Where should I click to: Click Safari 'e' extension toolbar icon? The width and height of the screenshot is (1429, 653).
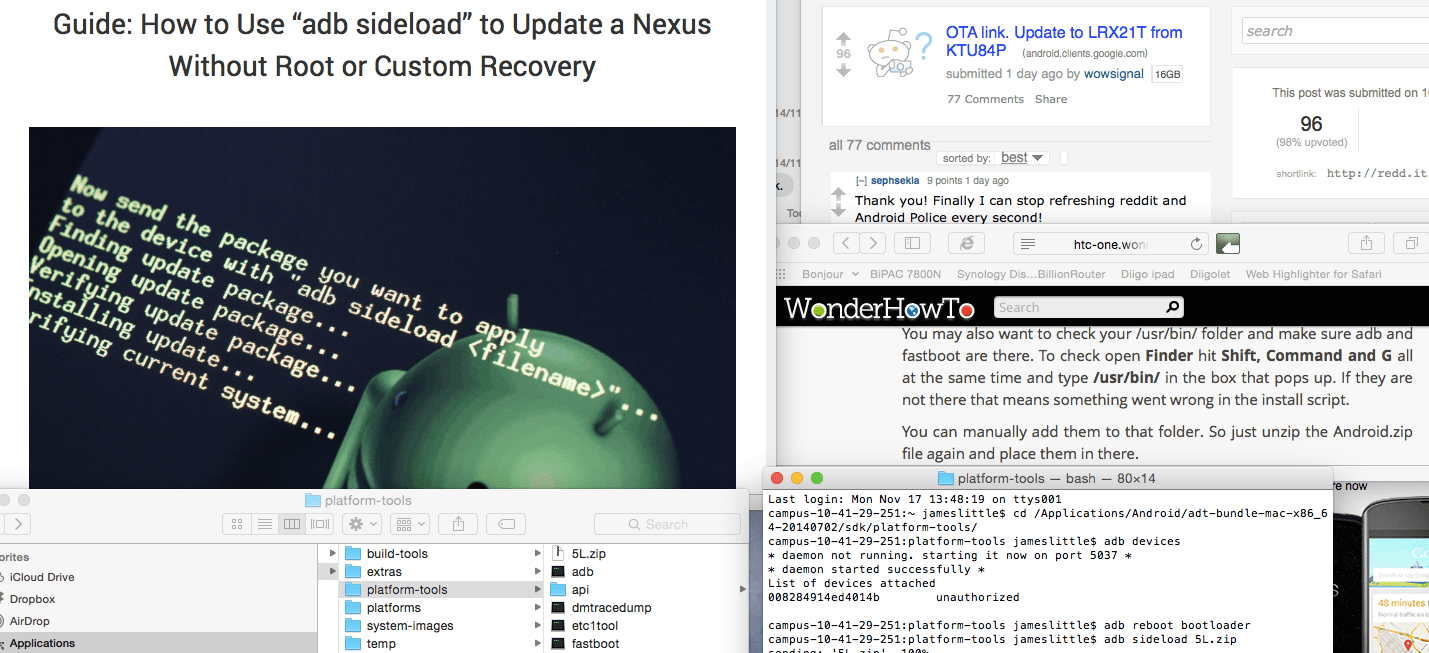[967, 243]
